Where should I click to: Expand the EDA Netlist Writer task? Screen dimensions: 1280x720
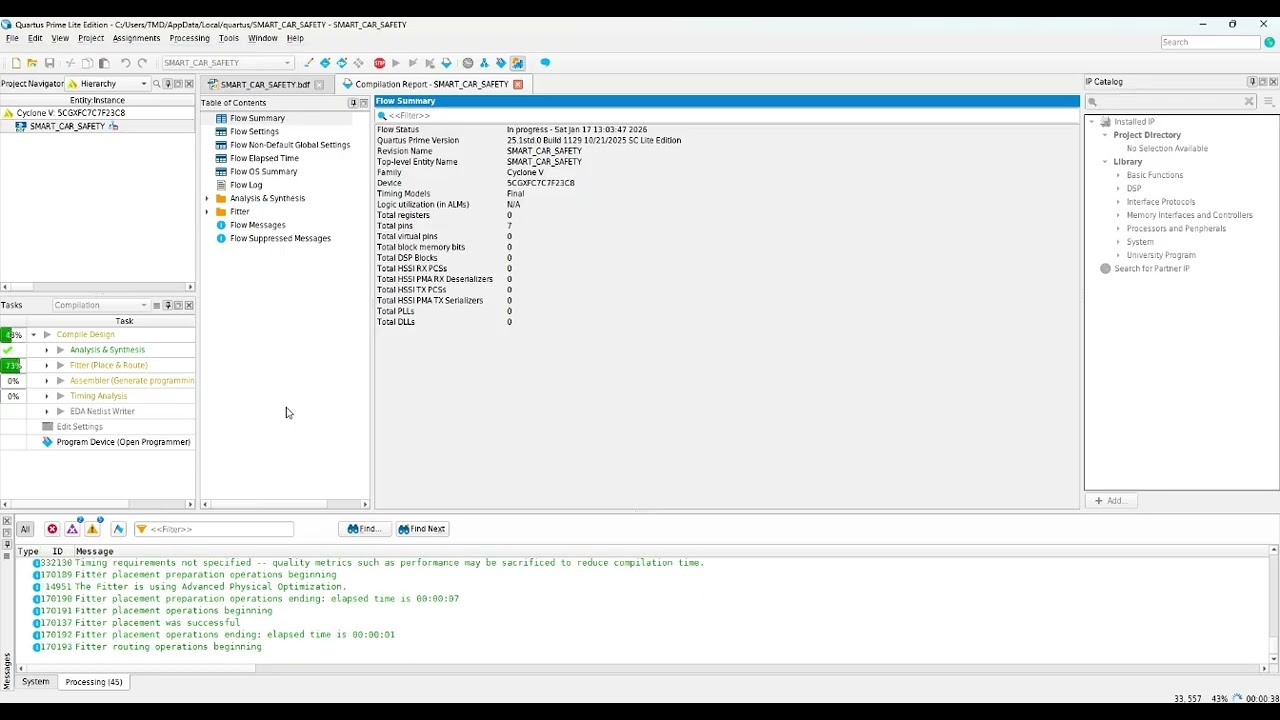[x=47, y=411]
